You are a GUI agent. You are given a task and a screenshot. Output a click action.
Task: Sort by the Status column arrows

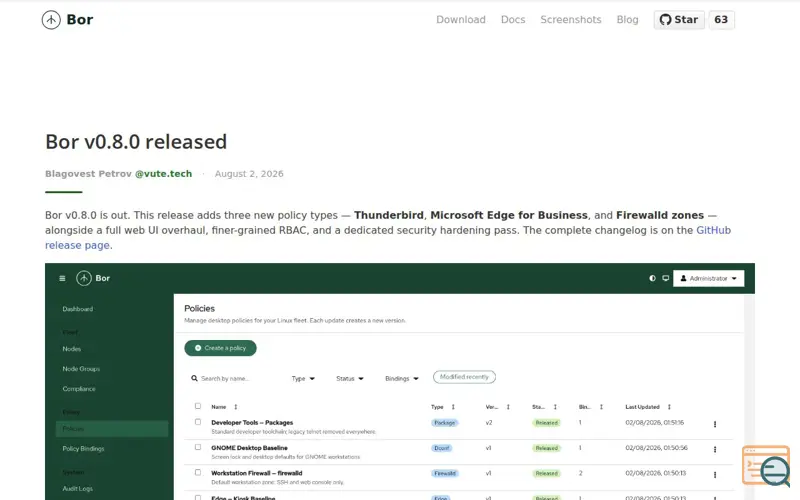pos(555,407)
